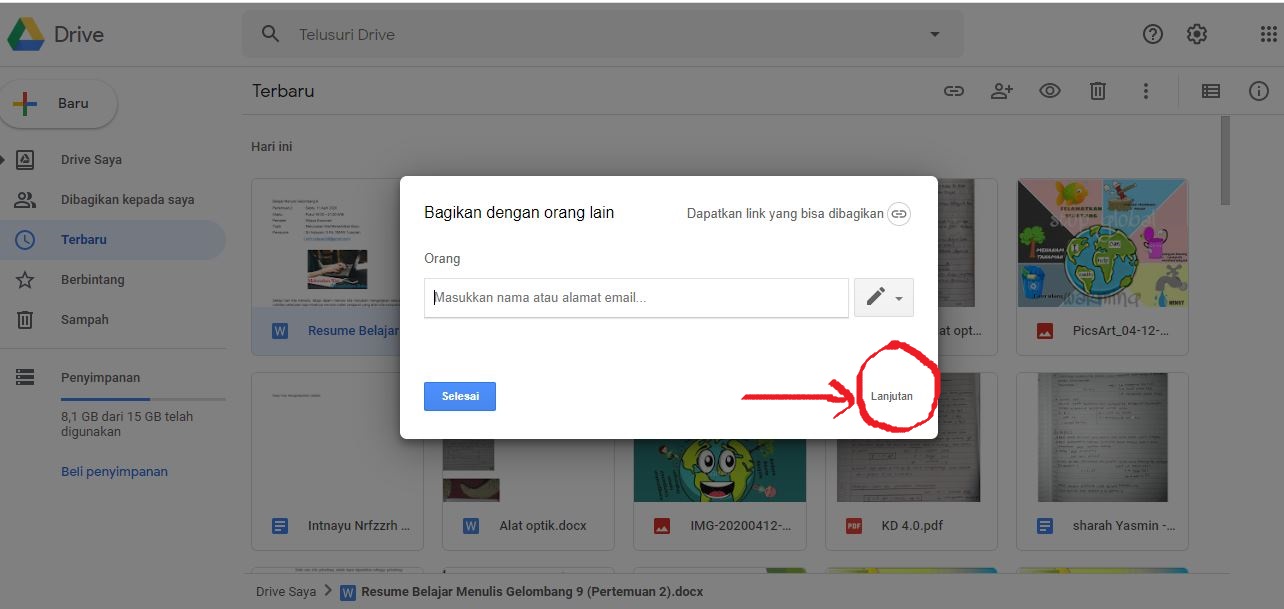Open Beli penyimpanan link
The width and height of the screenshot is (1284, 609).
[x=114, y=471]
